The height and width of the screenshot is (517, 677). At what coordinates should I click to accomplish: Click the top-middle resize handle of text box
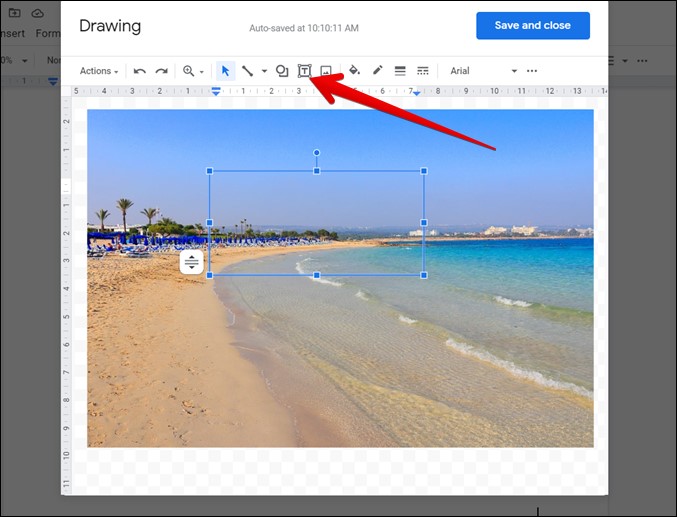point(316,171)
